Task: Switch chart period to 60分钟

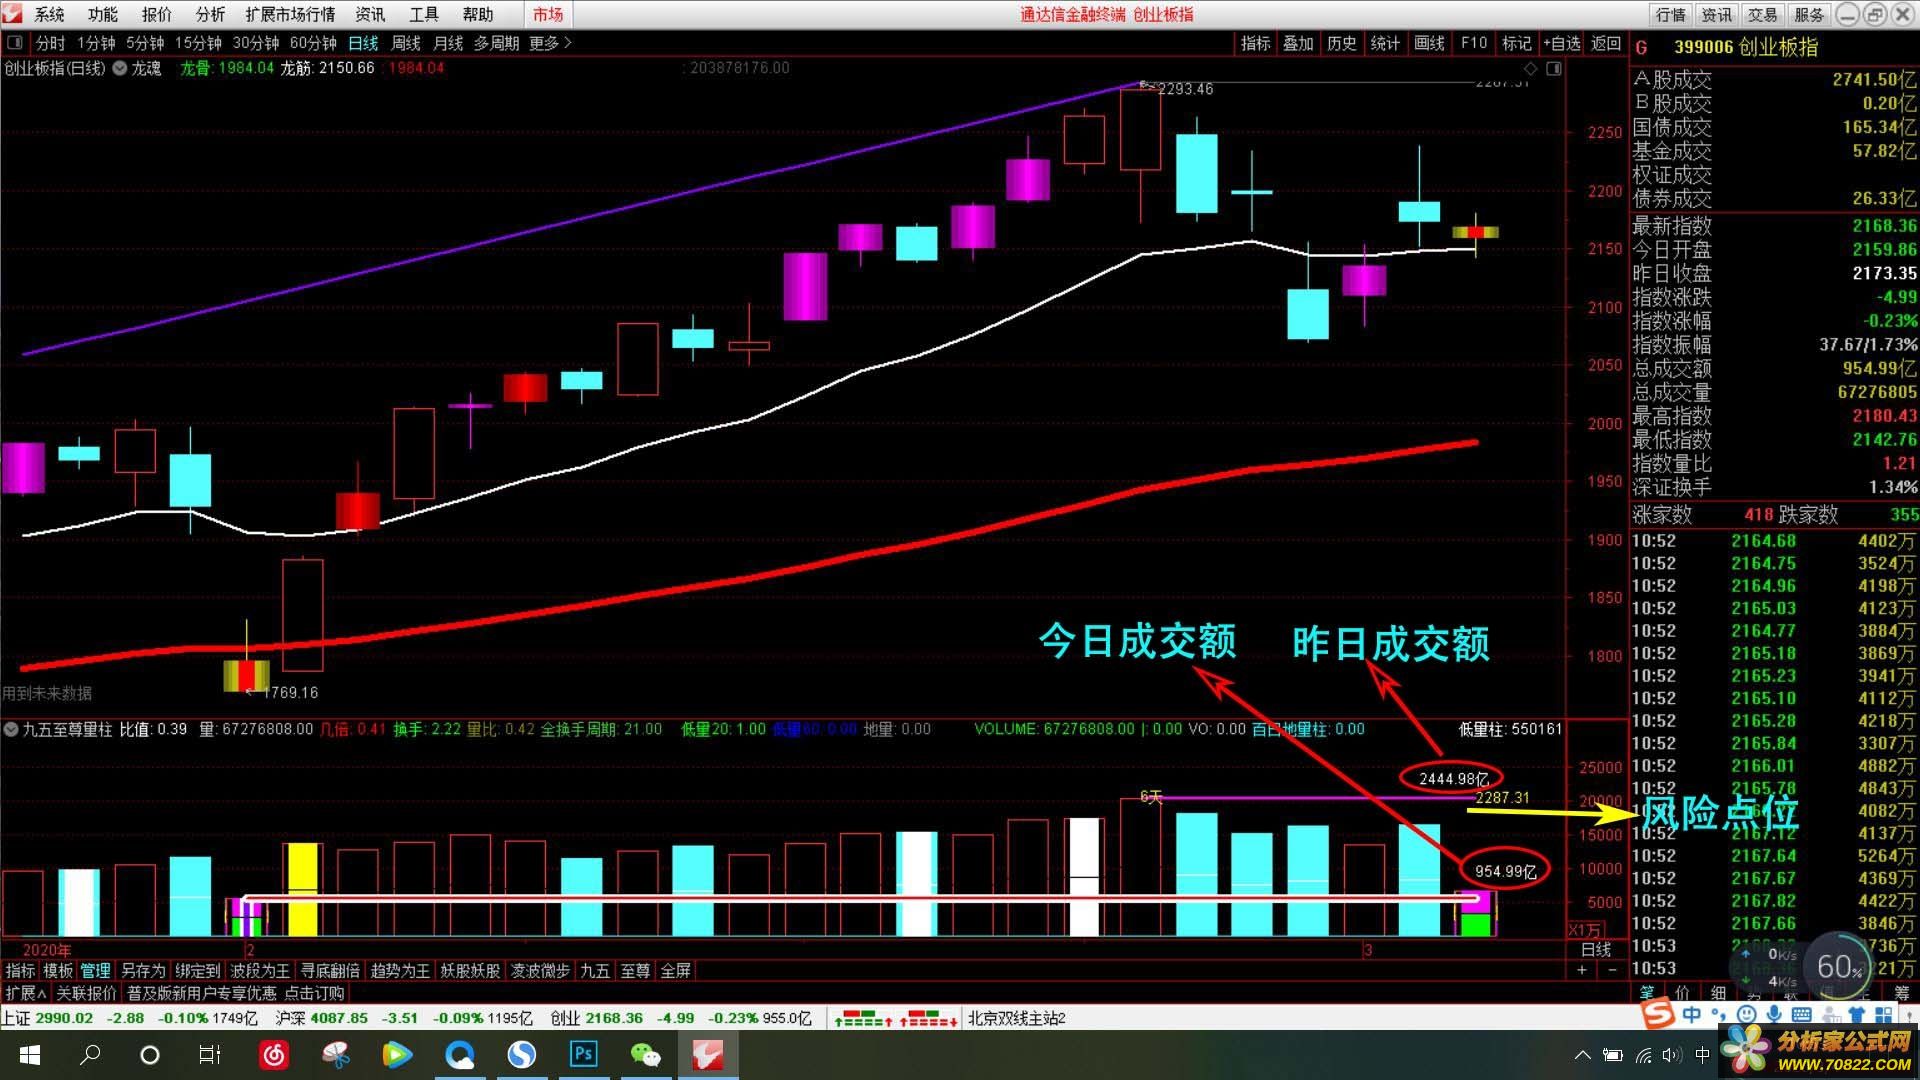Action: (313, 43)
